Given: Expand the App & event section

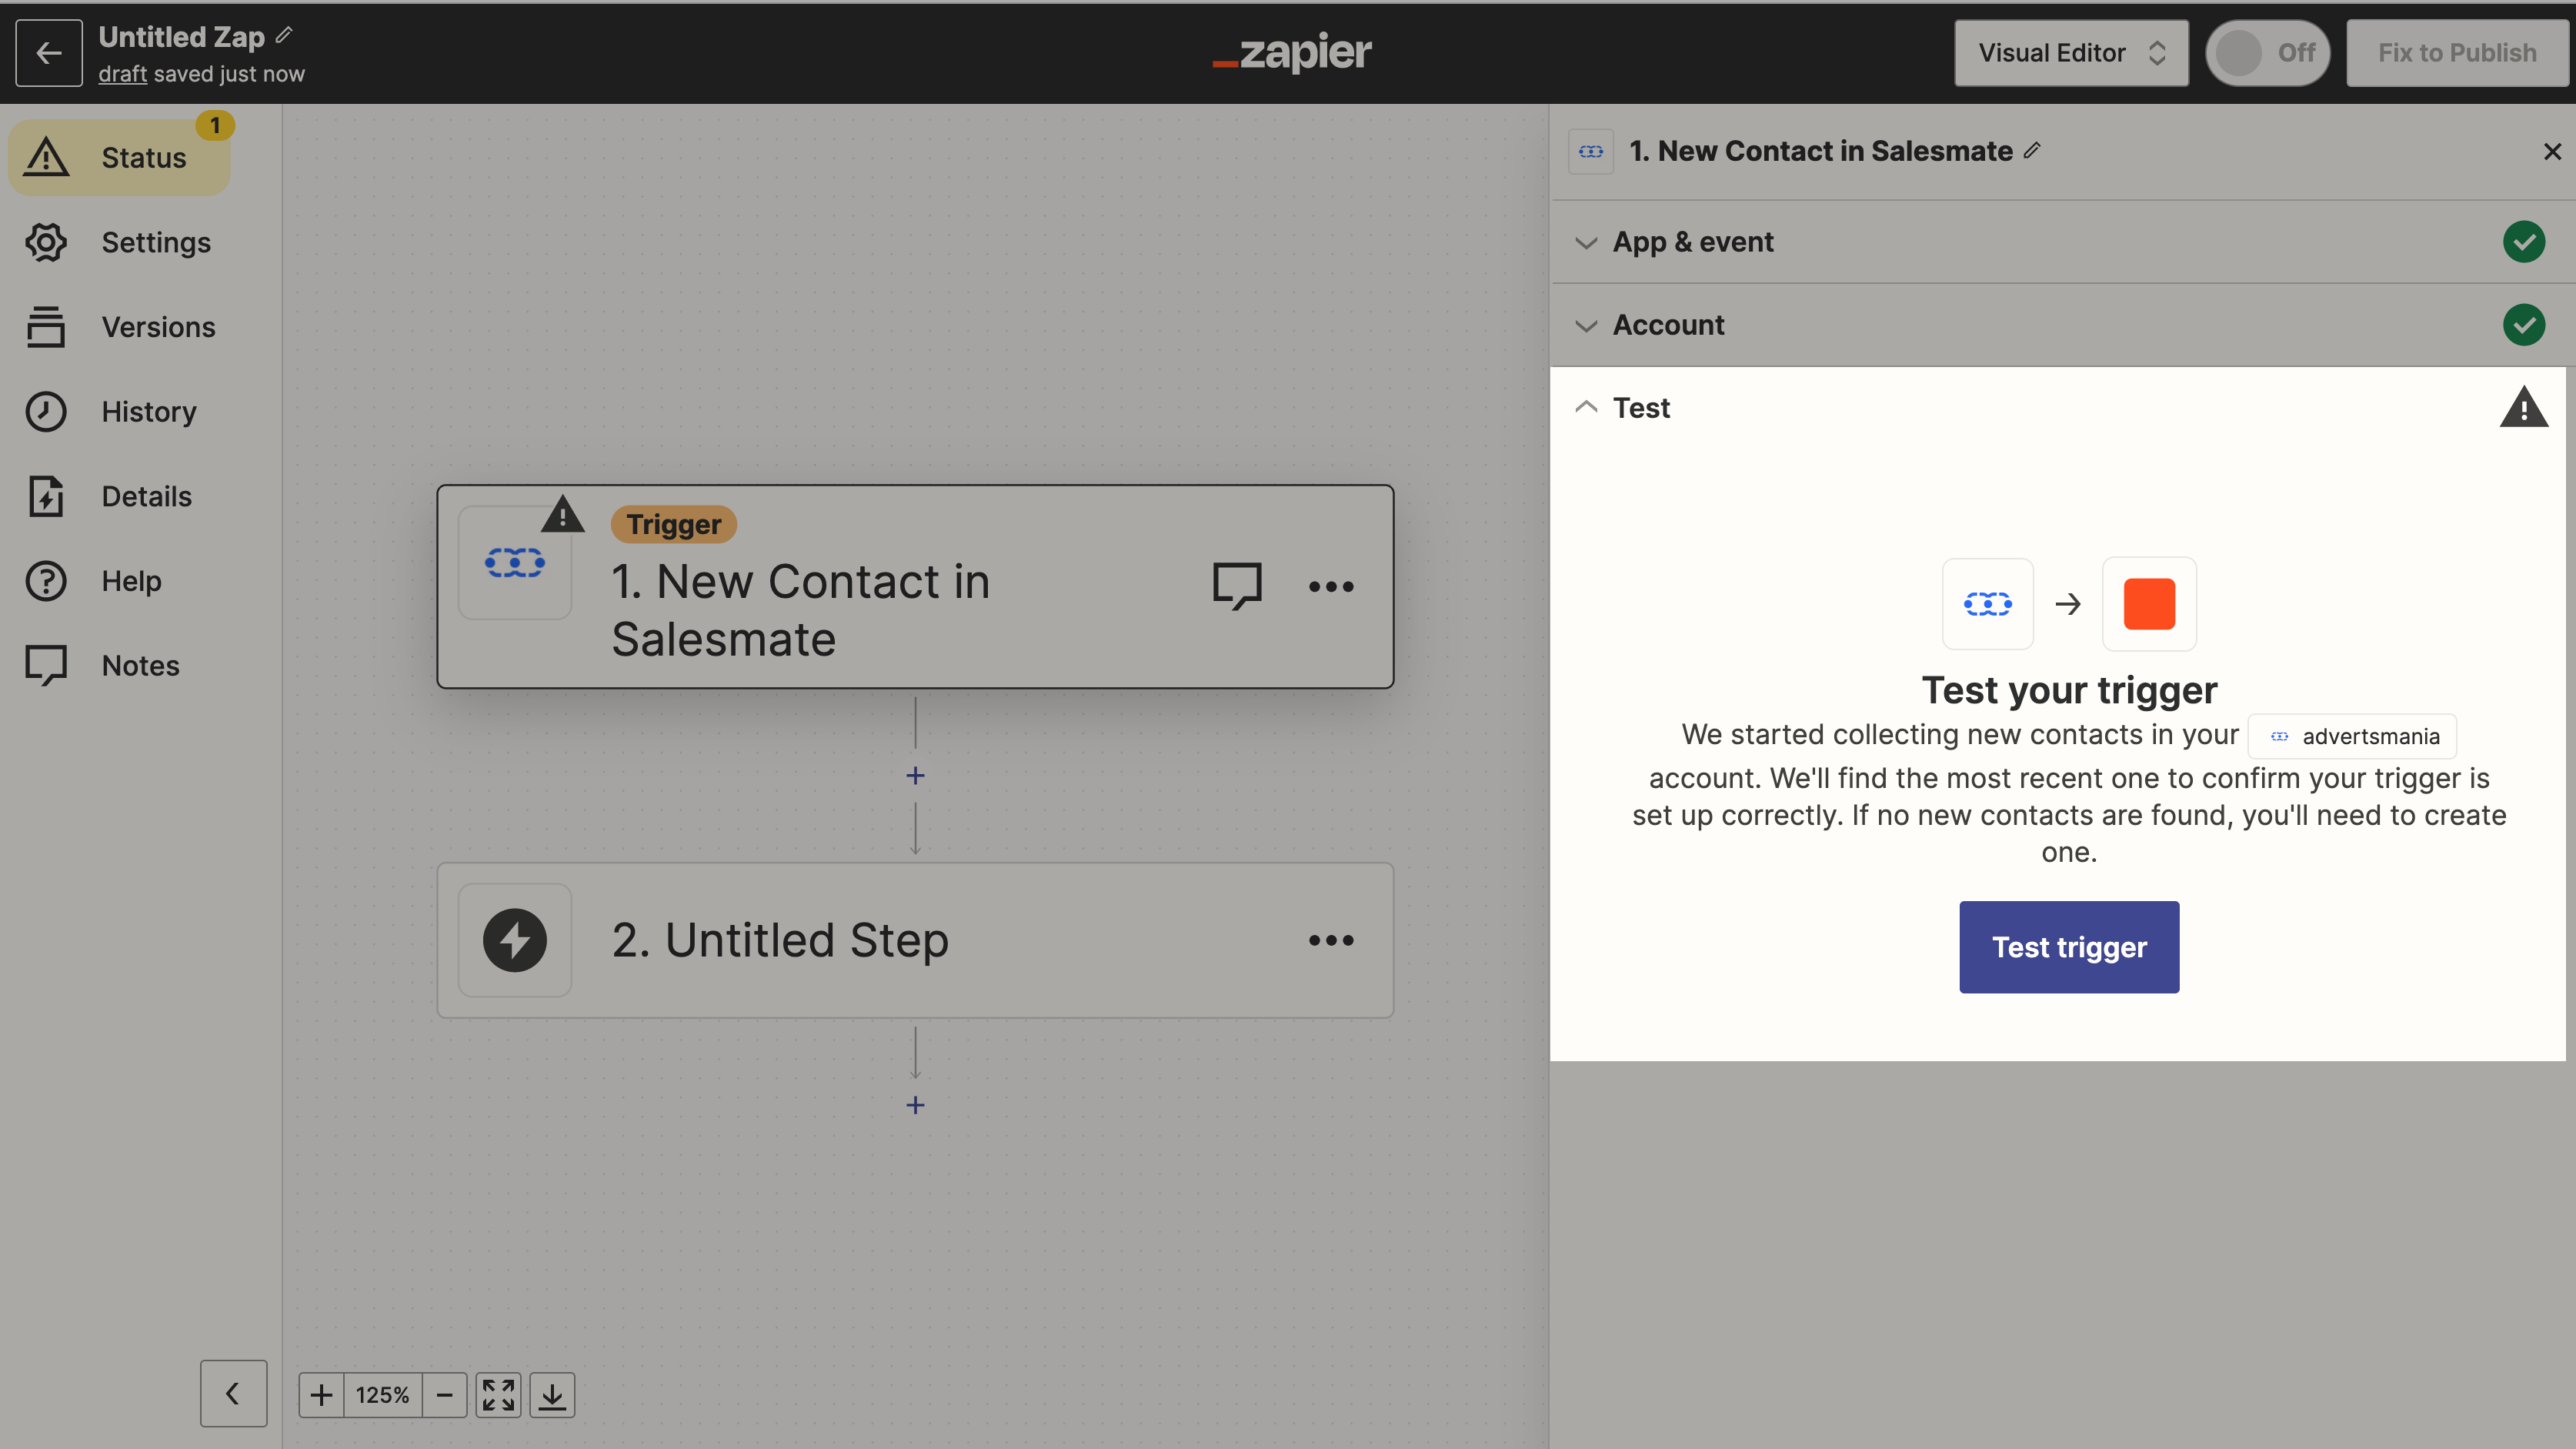Looking at the screenshot, I should 2062,242.
